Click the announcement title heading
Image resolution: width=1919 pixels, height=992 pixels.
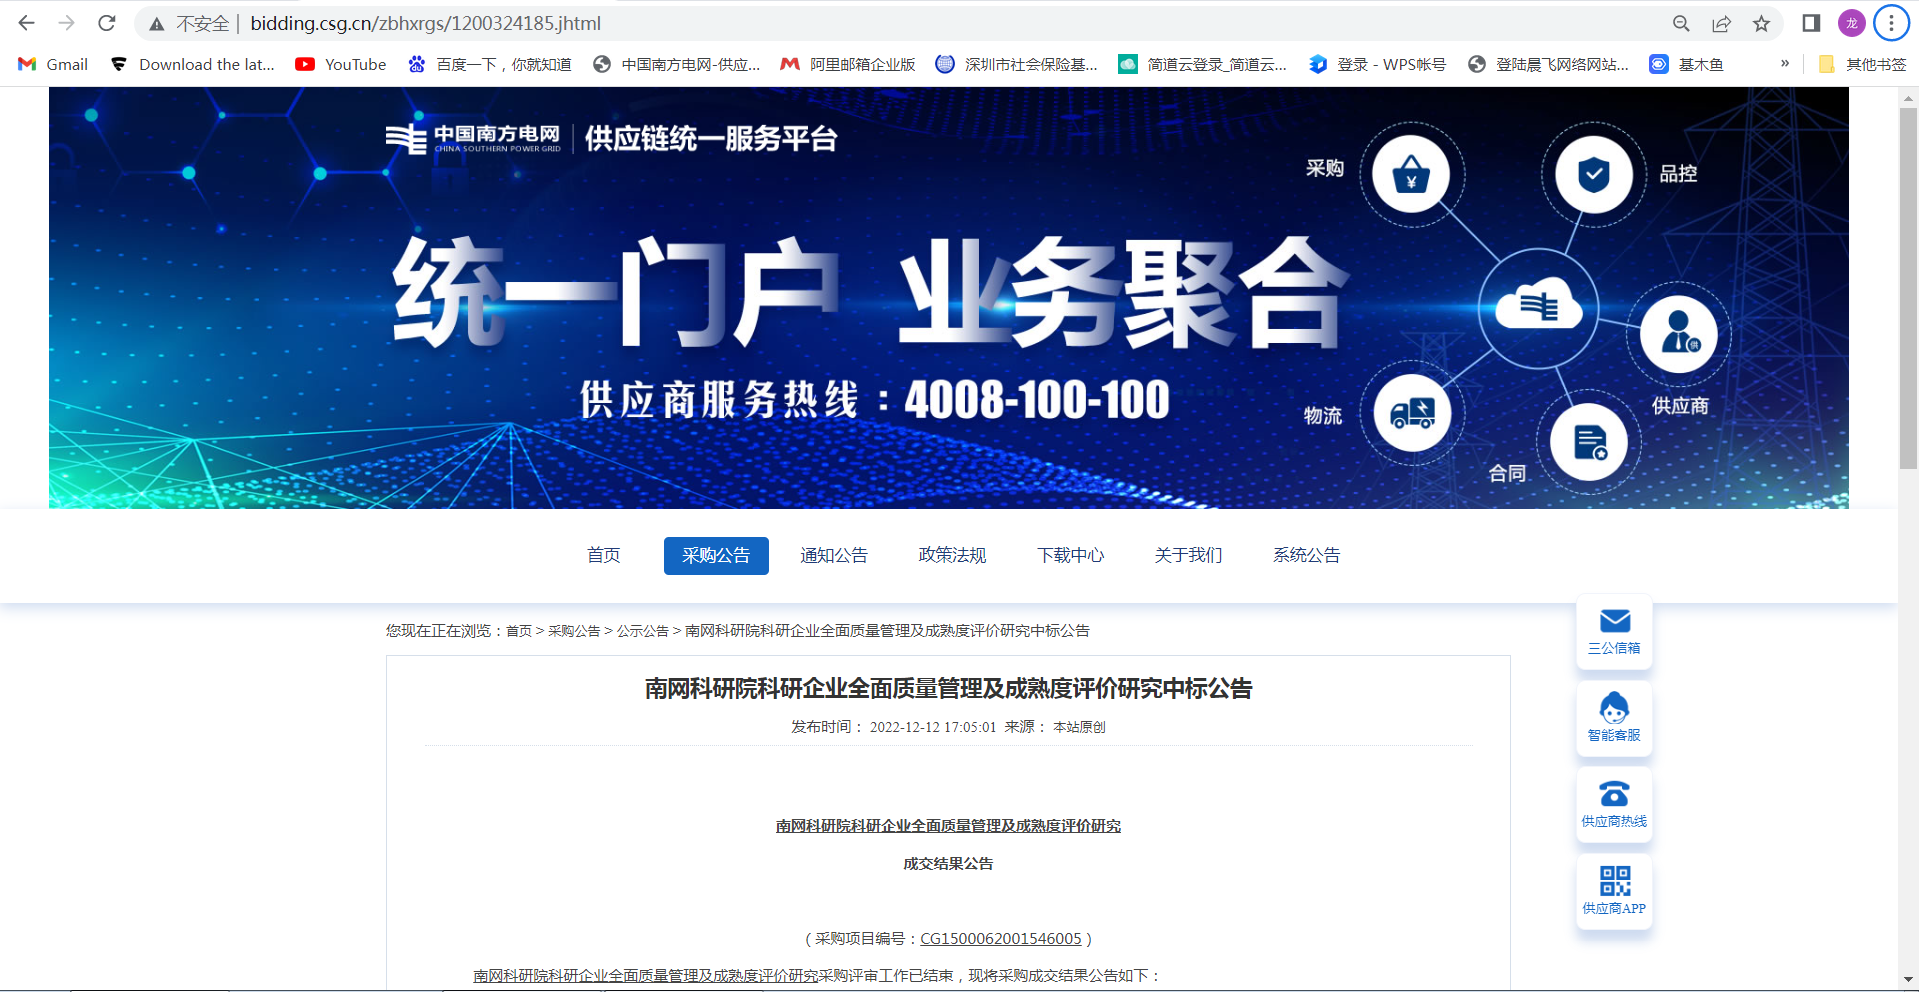[x=948, y=689]
